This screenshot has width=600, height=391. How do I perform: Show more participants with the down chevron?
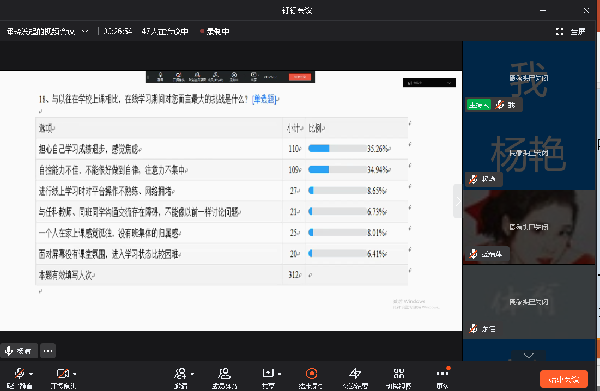point(529,356)
